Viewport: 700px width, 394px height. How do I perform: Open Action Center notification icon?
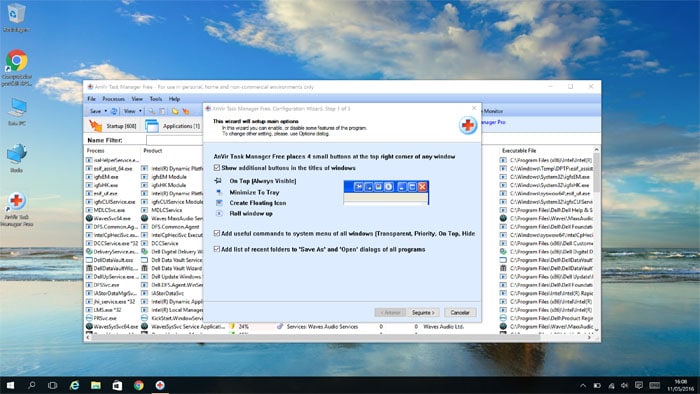tap(639, 386)
